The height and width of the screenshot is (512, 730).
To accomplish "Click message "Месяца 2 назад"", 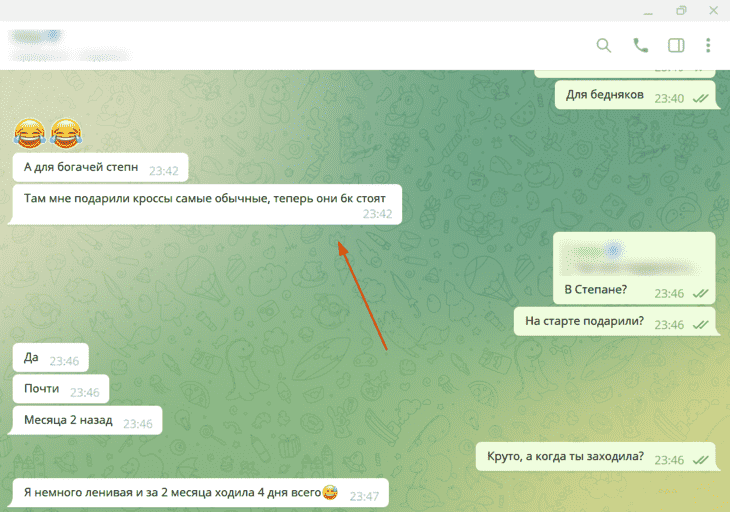I will pos(87,420).
